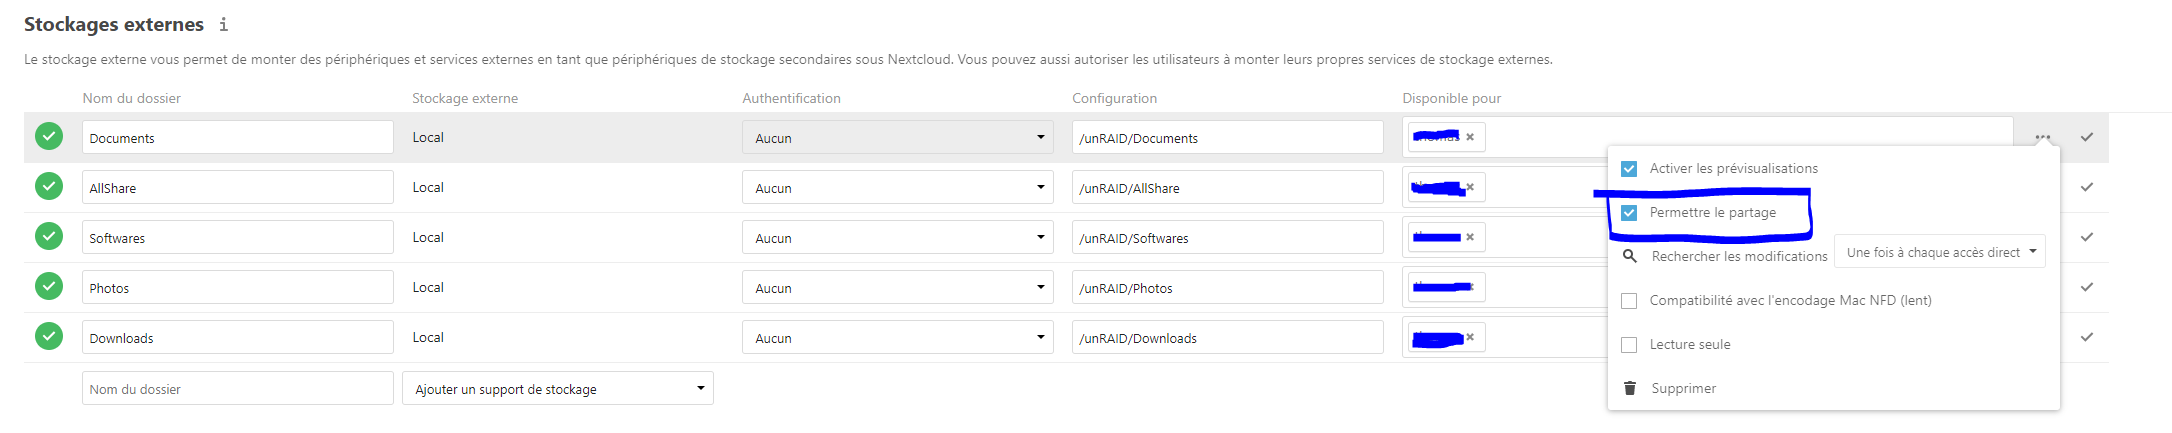2172x433 pixels.
Task: Click the Rechercher les modifications menu entry
Action: pos(1739,256)
